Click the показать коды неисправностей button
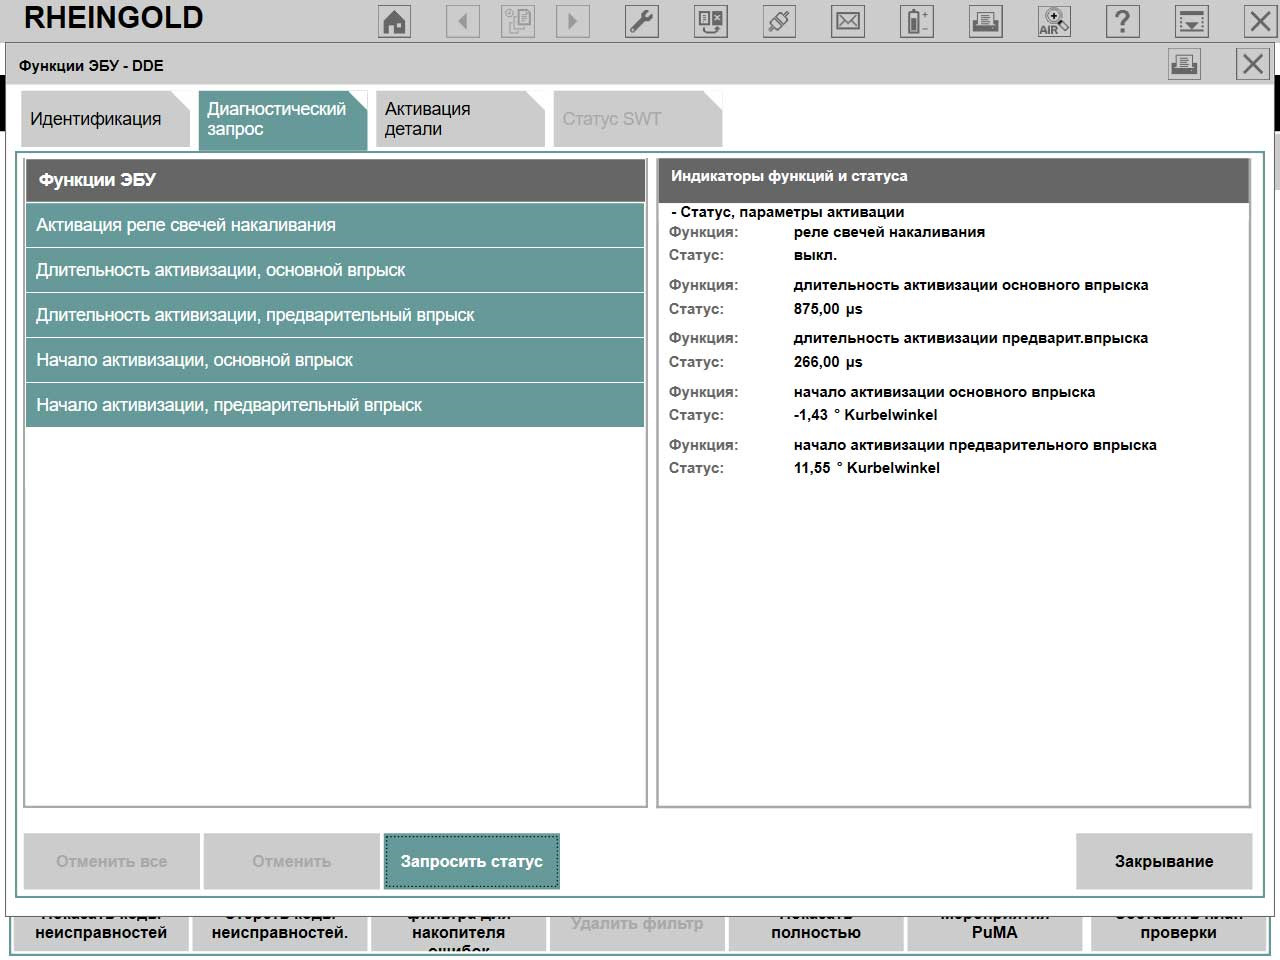The height and width of the screenshot is (960, 1280). 101,933
